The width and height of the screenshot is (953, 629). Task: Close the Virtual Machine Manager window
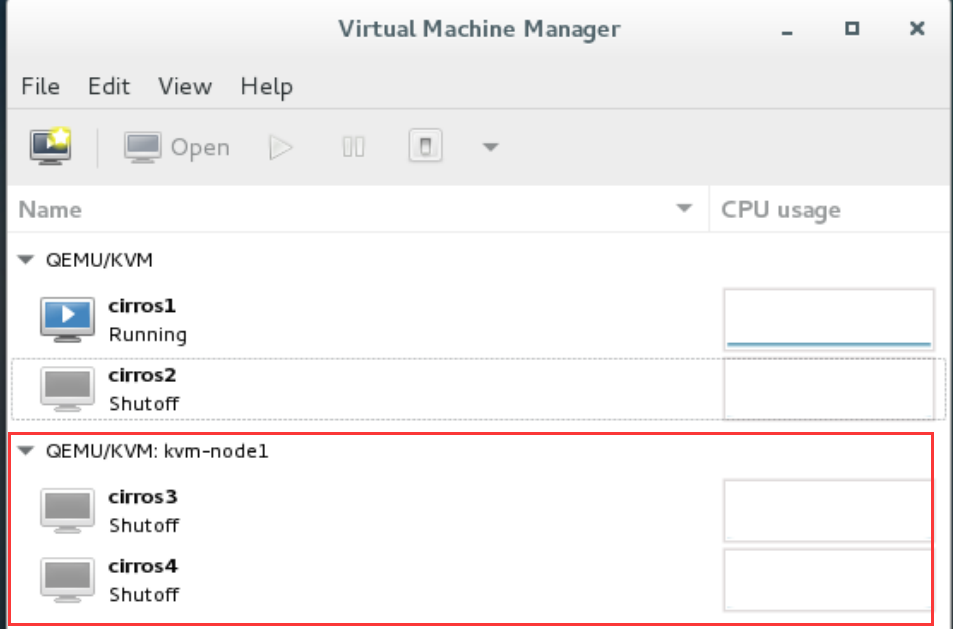coord(917,29)
